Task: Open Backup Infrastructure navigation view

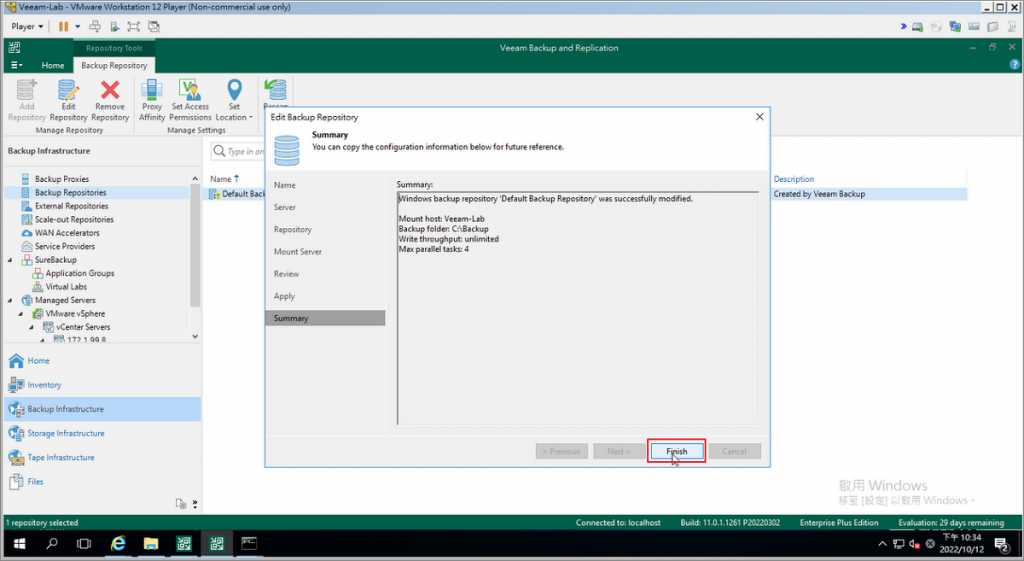Action: [103, 409]
